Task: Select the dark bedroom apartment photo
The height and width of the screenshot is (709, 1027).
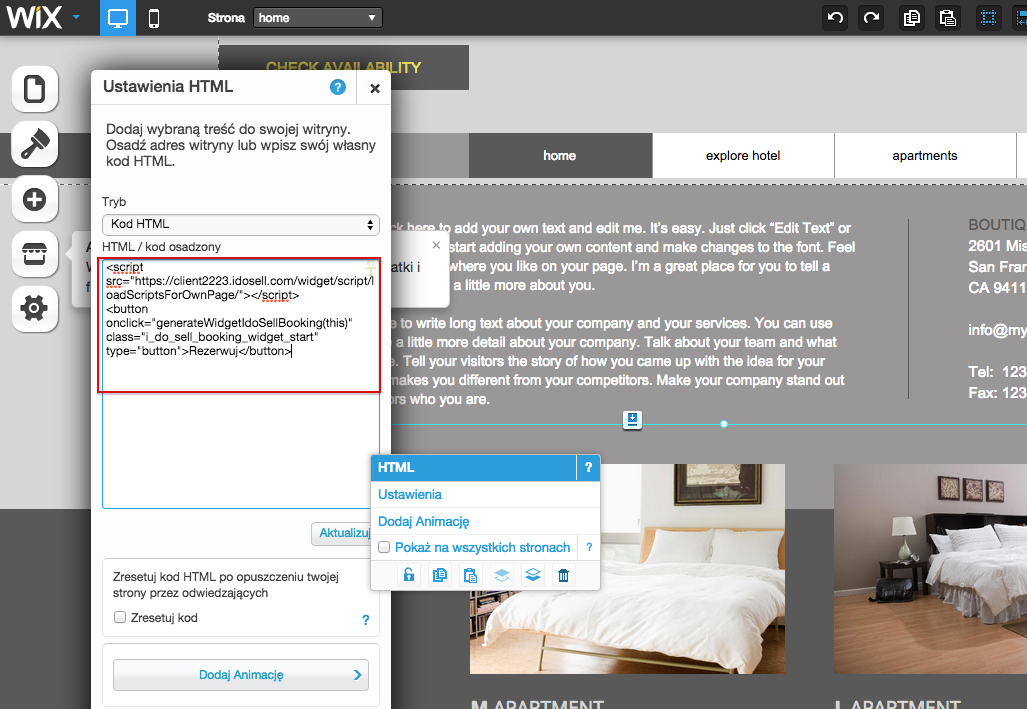Action: tap(930, 568)
